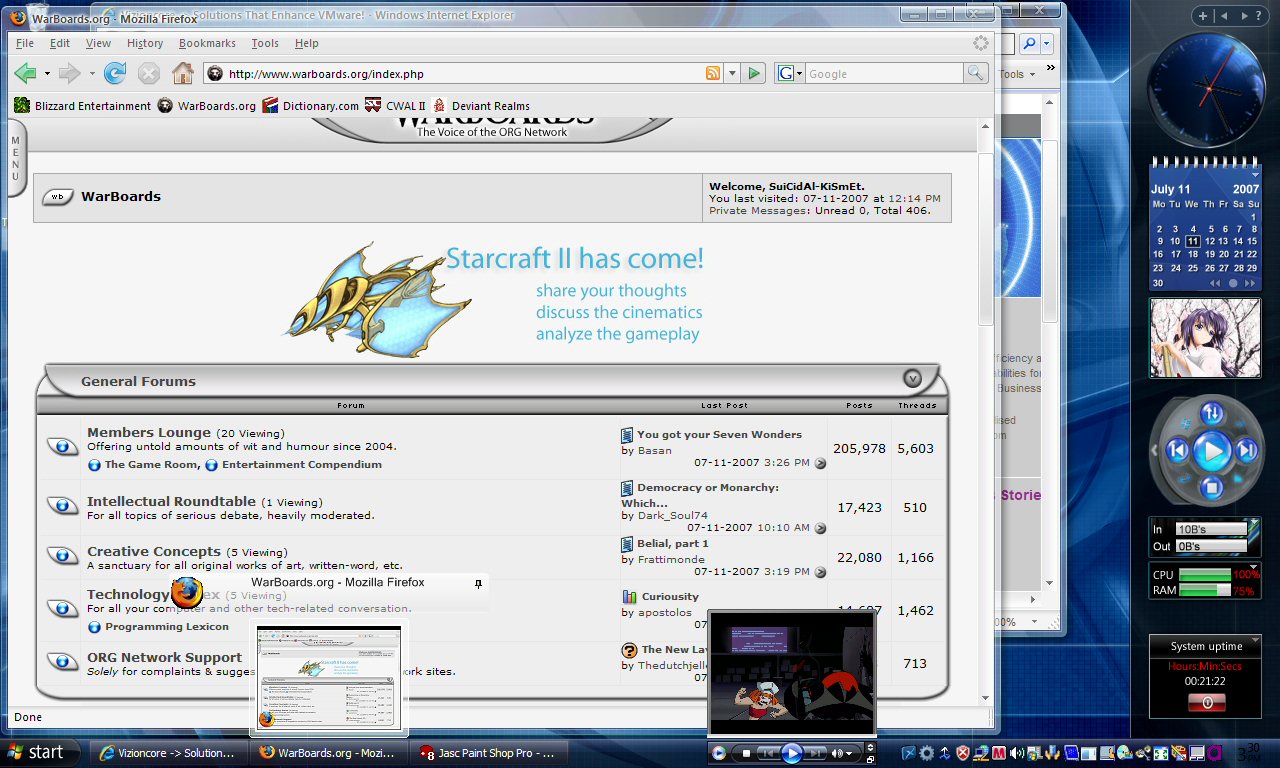Reload the page with the Refresh icon
This screenshot has width=1280, height=768.
pos(115,73)
